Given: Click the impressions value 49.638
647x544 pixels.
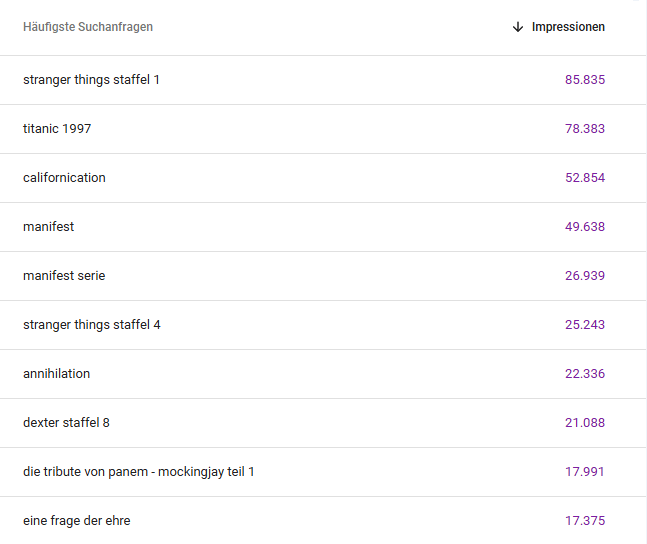Looking at the screenshot, I should point(585,227).
